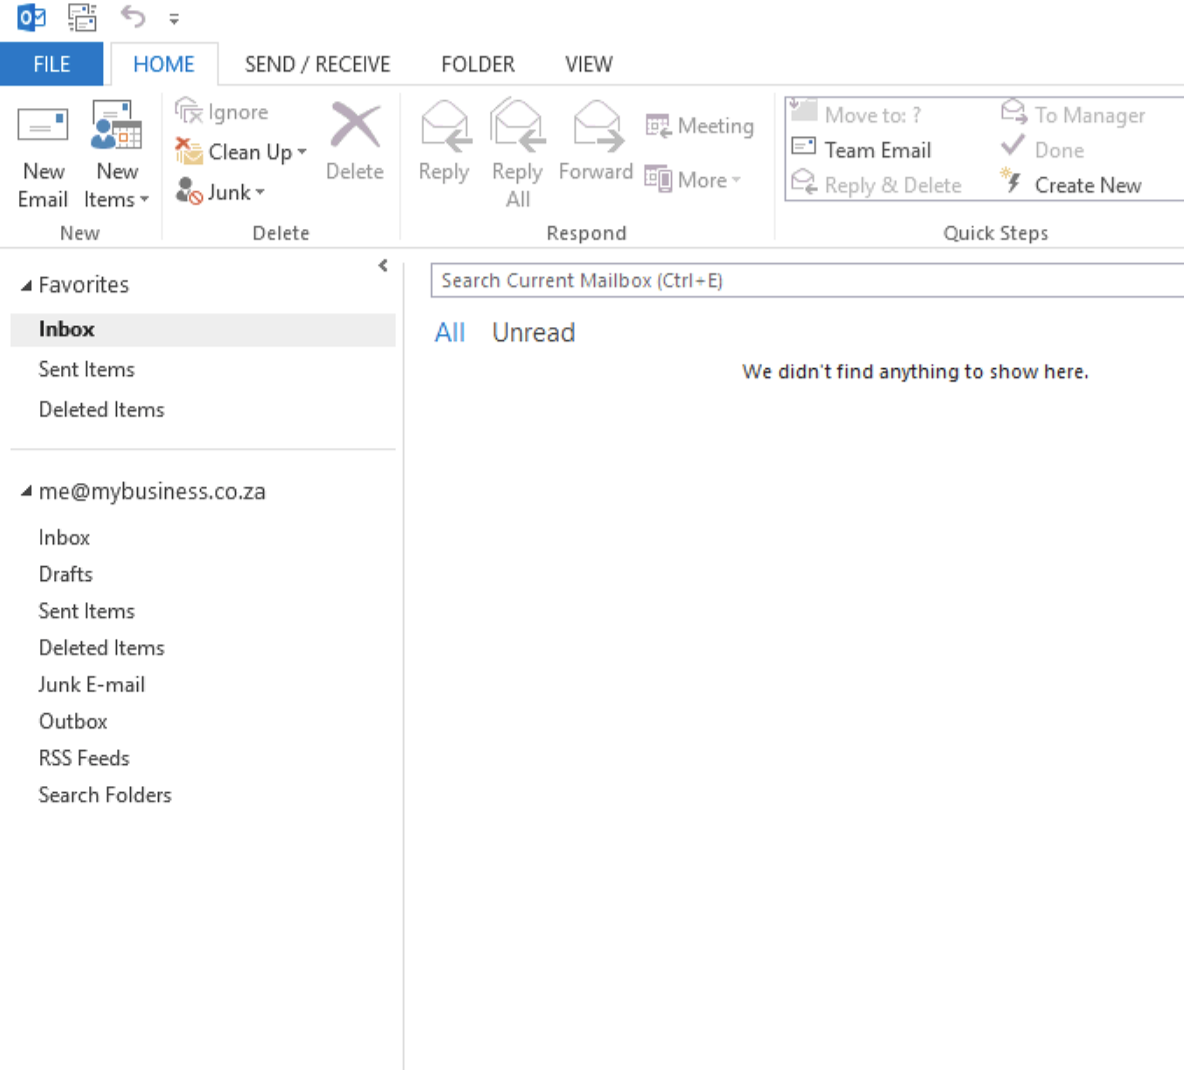Click the Meeting response icon
Screen dimensions: 1184x1070
pos(659,125)
